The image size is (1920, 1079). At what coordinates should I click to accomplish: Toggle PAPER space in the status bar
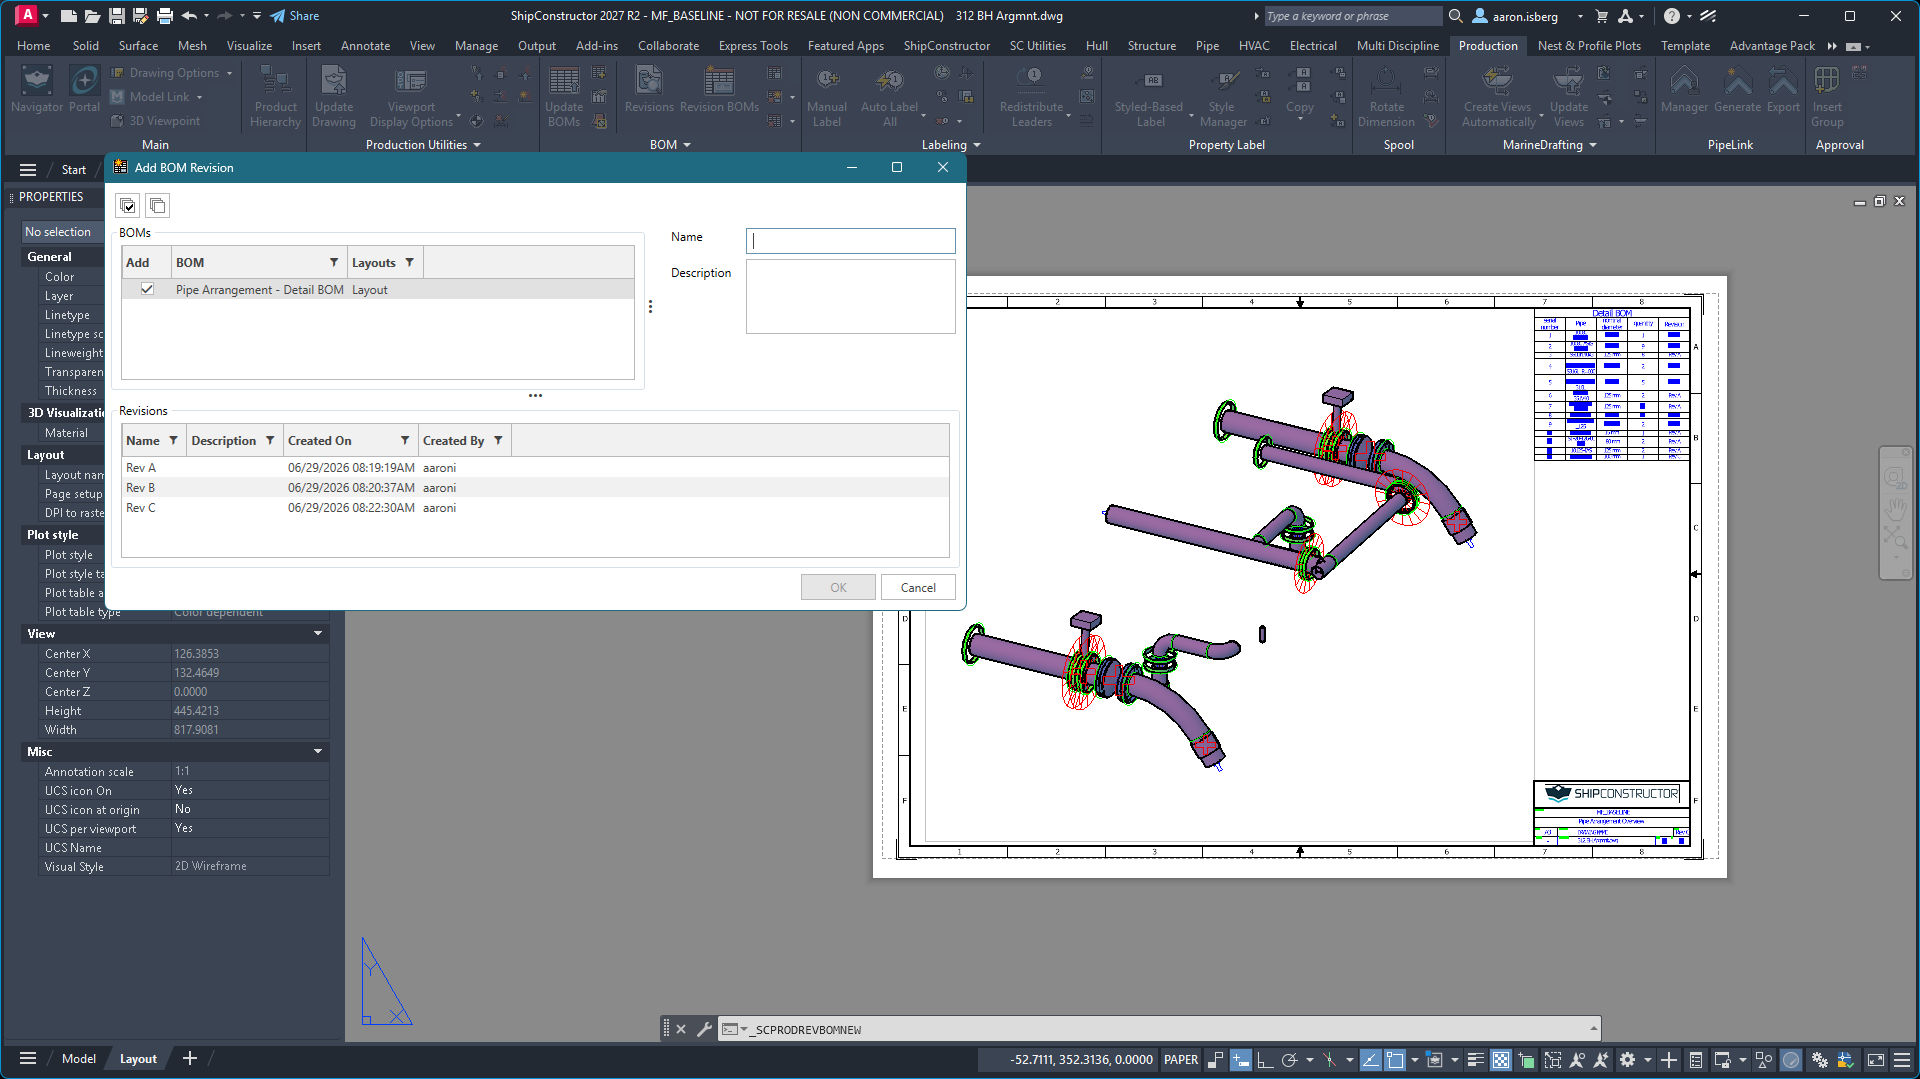tap(1181, 1060)
